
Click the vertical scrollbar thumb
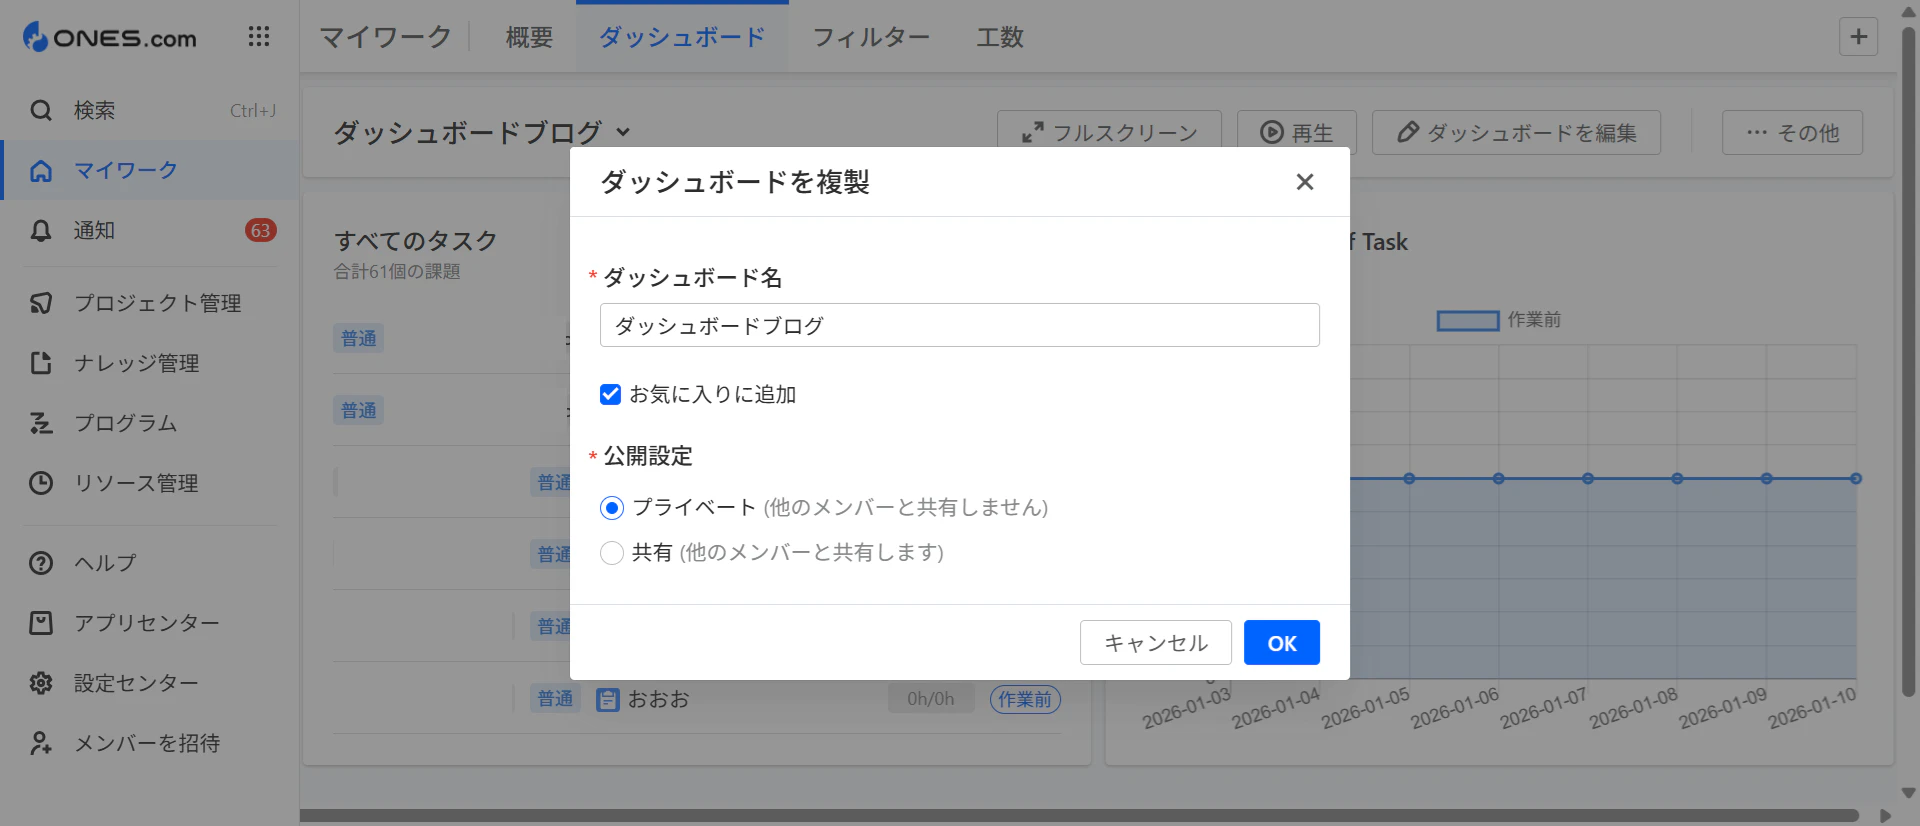1908,360
